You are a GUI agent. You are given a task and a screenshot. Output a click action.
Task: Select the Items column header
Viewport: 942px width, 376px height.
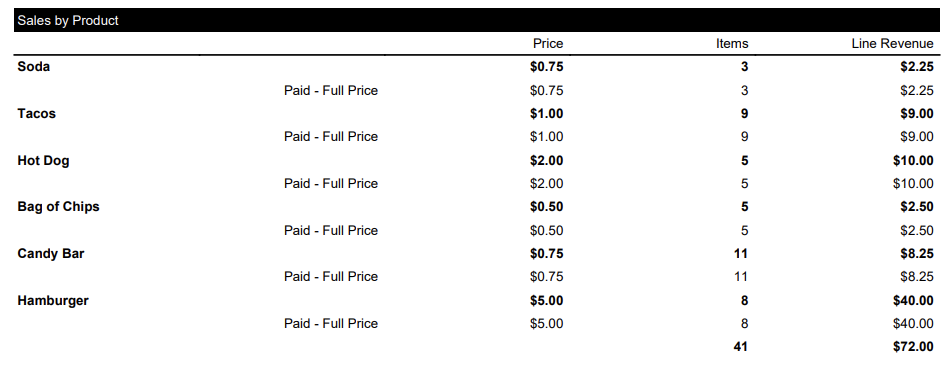pyautogui.click(x=732, y=44)
